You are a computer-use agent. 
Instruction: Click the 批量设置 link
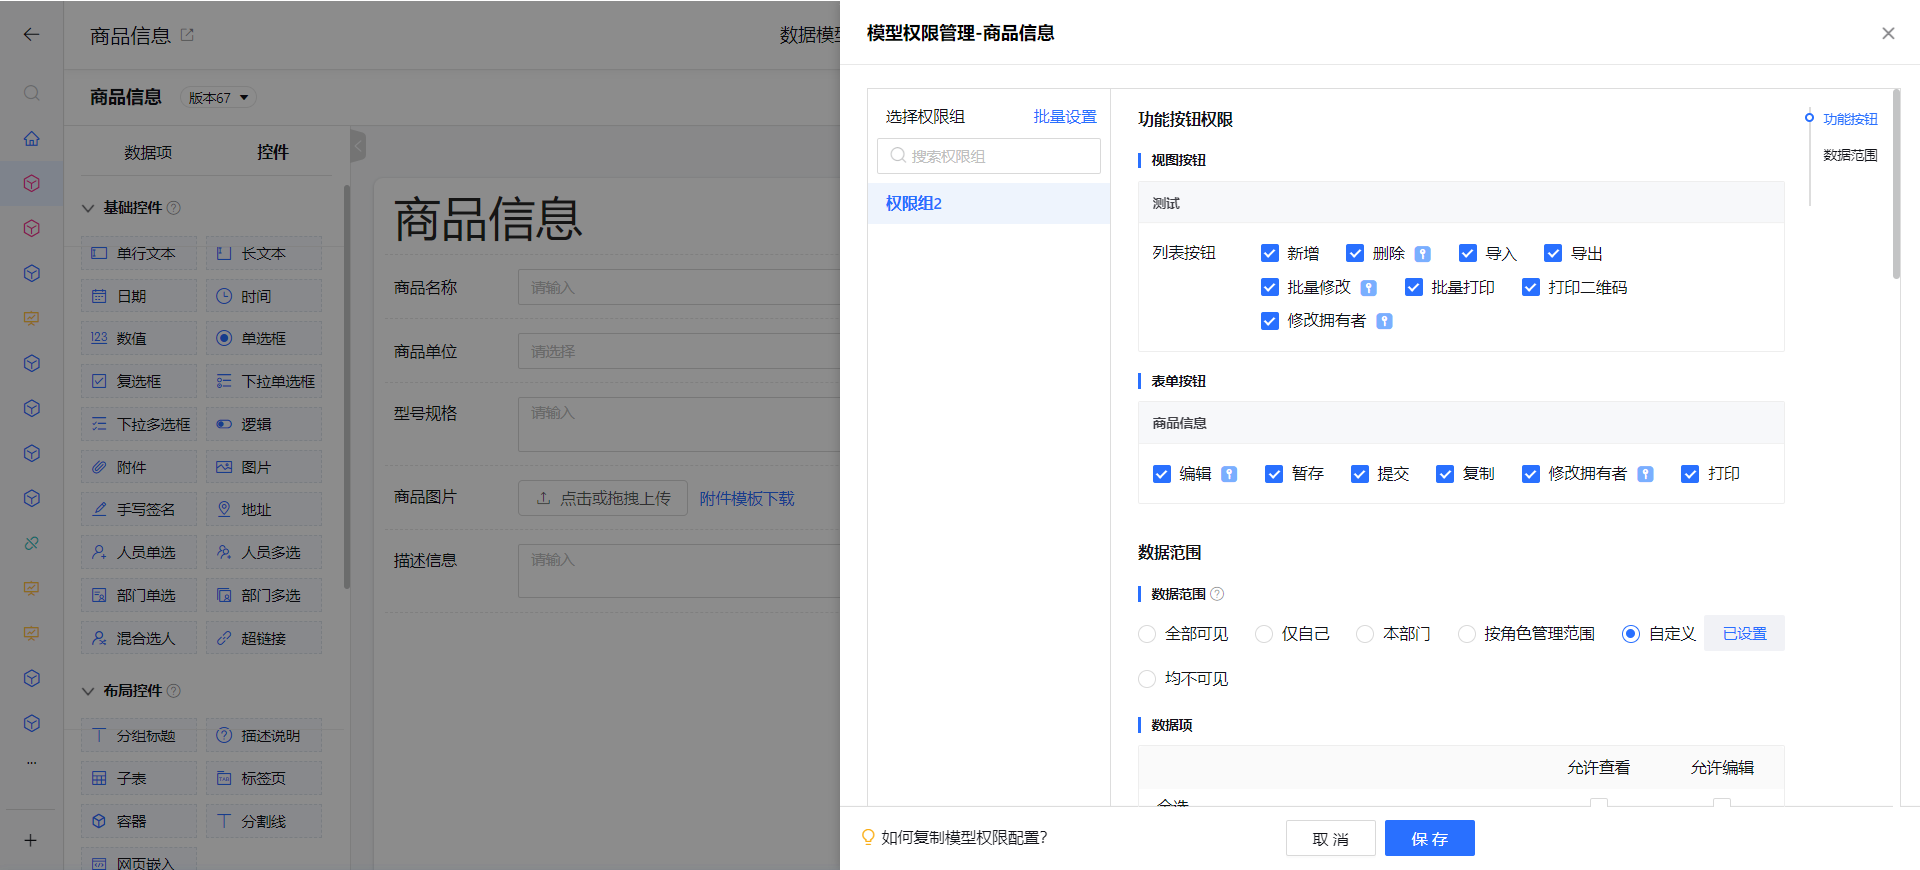1065,117
